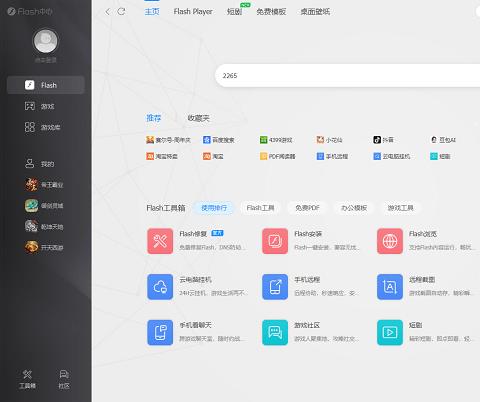
Task: Launch the third game with gray icon in sidebar
Action: point(44,226)
